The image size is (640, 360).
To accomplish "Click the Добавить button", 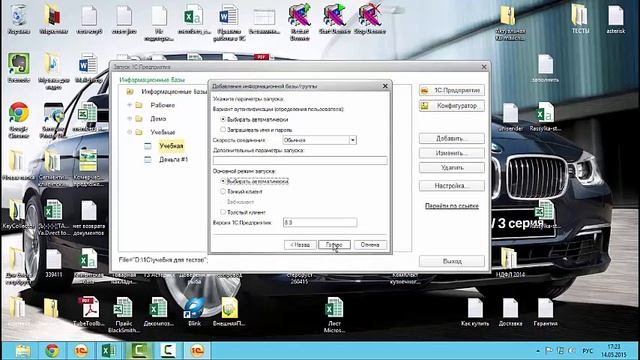I will pyautogui.click(x=452, y=138).
